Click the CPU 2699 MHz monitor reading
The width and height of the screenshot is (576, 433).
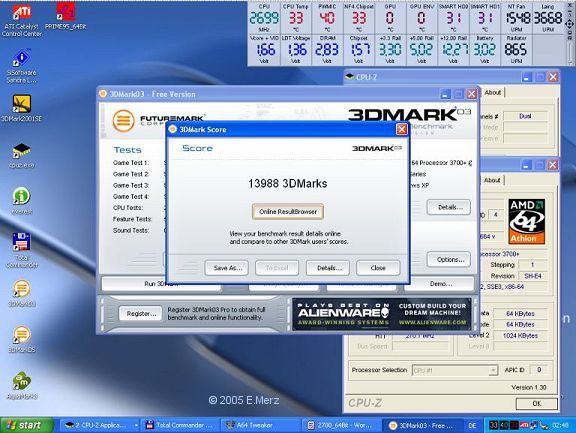(x=264, y=18)
